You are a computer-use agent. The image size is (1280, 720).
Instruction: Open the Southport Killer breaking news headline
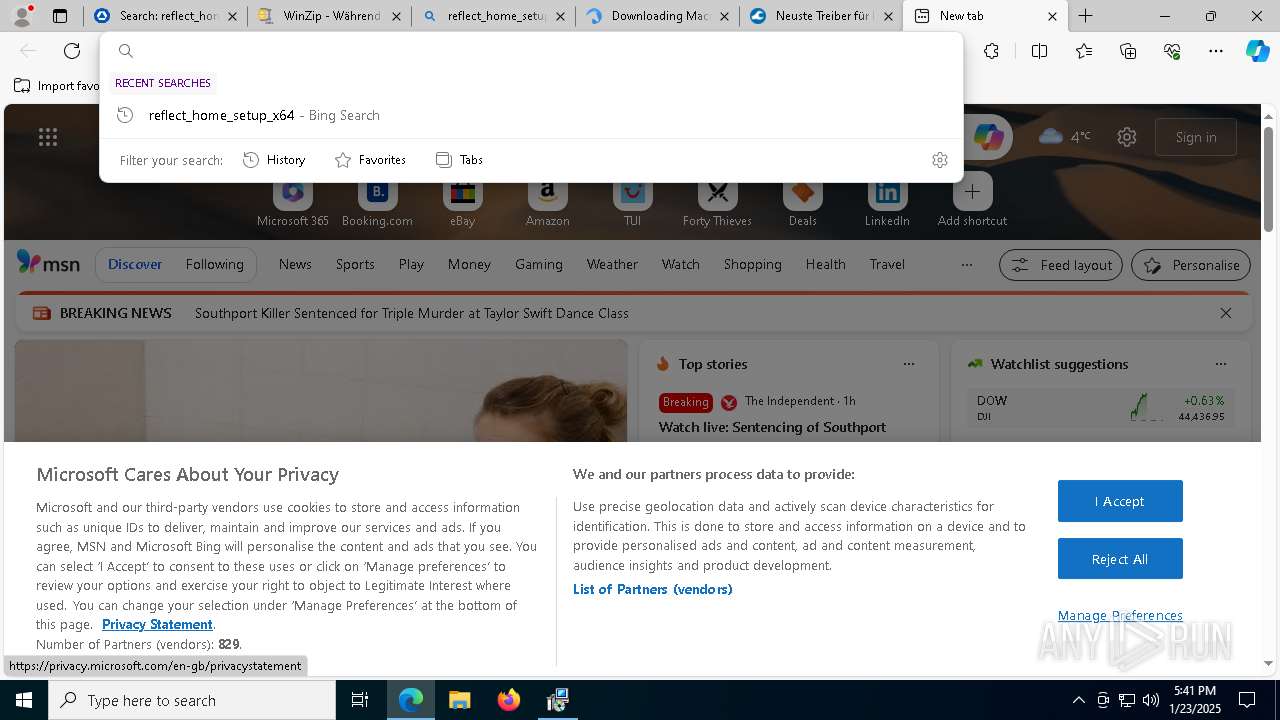(x=412, y=313)
